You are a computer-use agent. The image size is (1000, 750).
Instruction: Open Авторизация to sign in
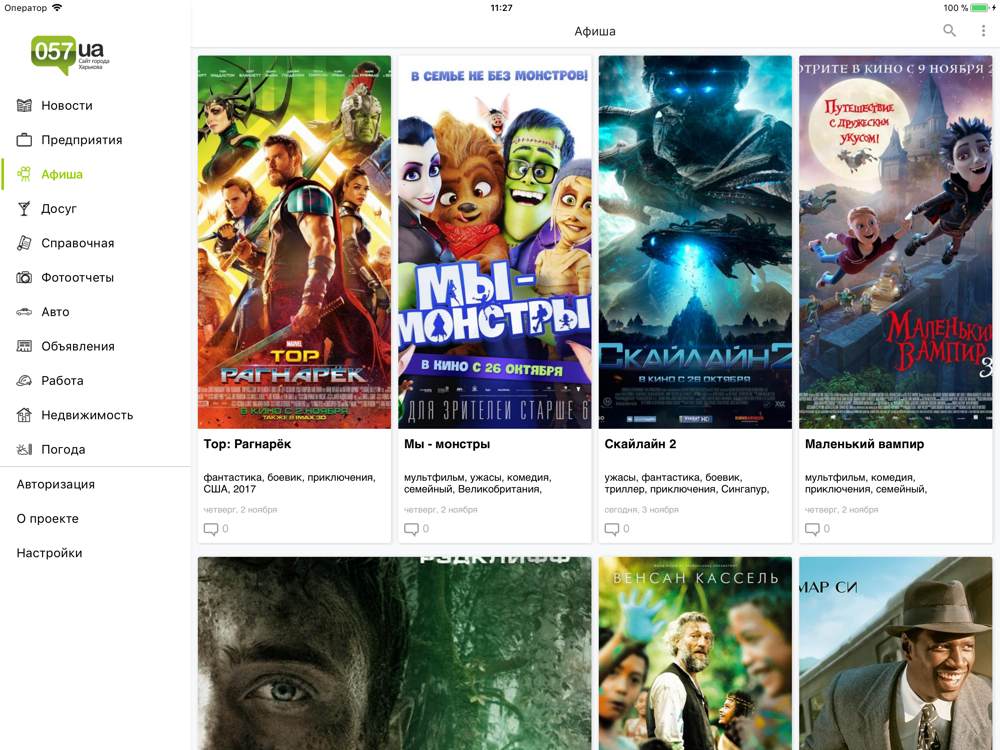point(55,484)
